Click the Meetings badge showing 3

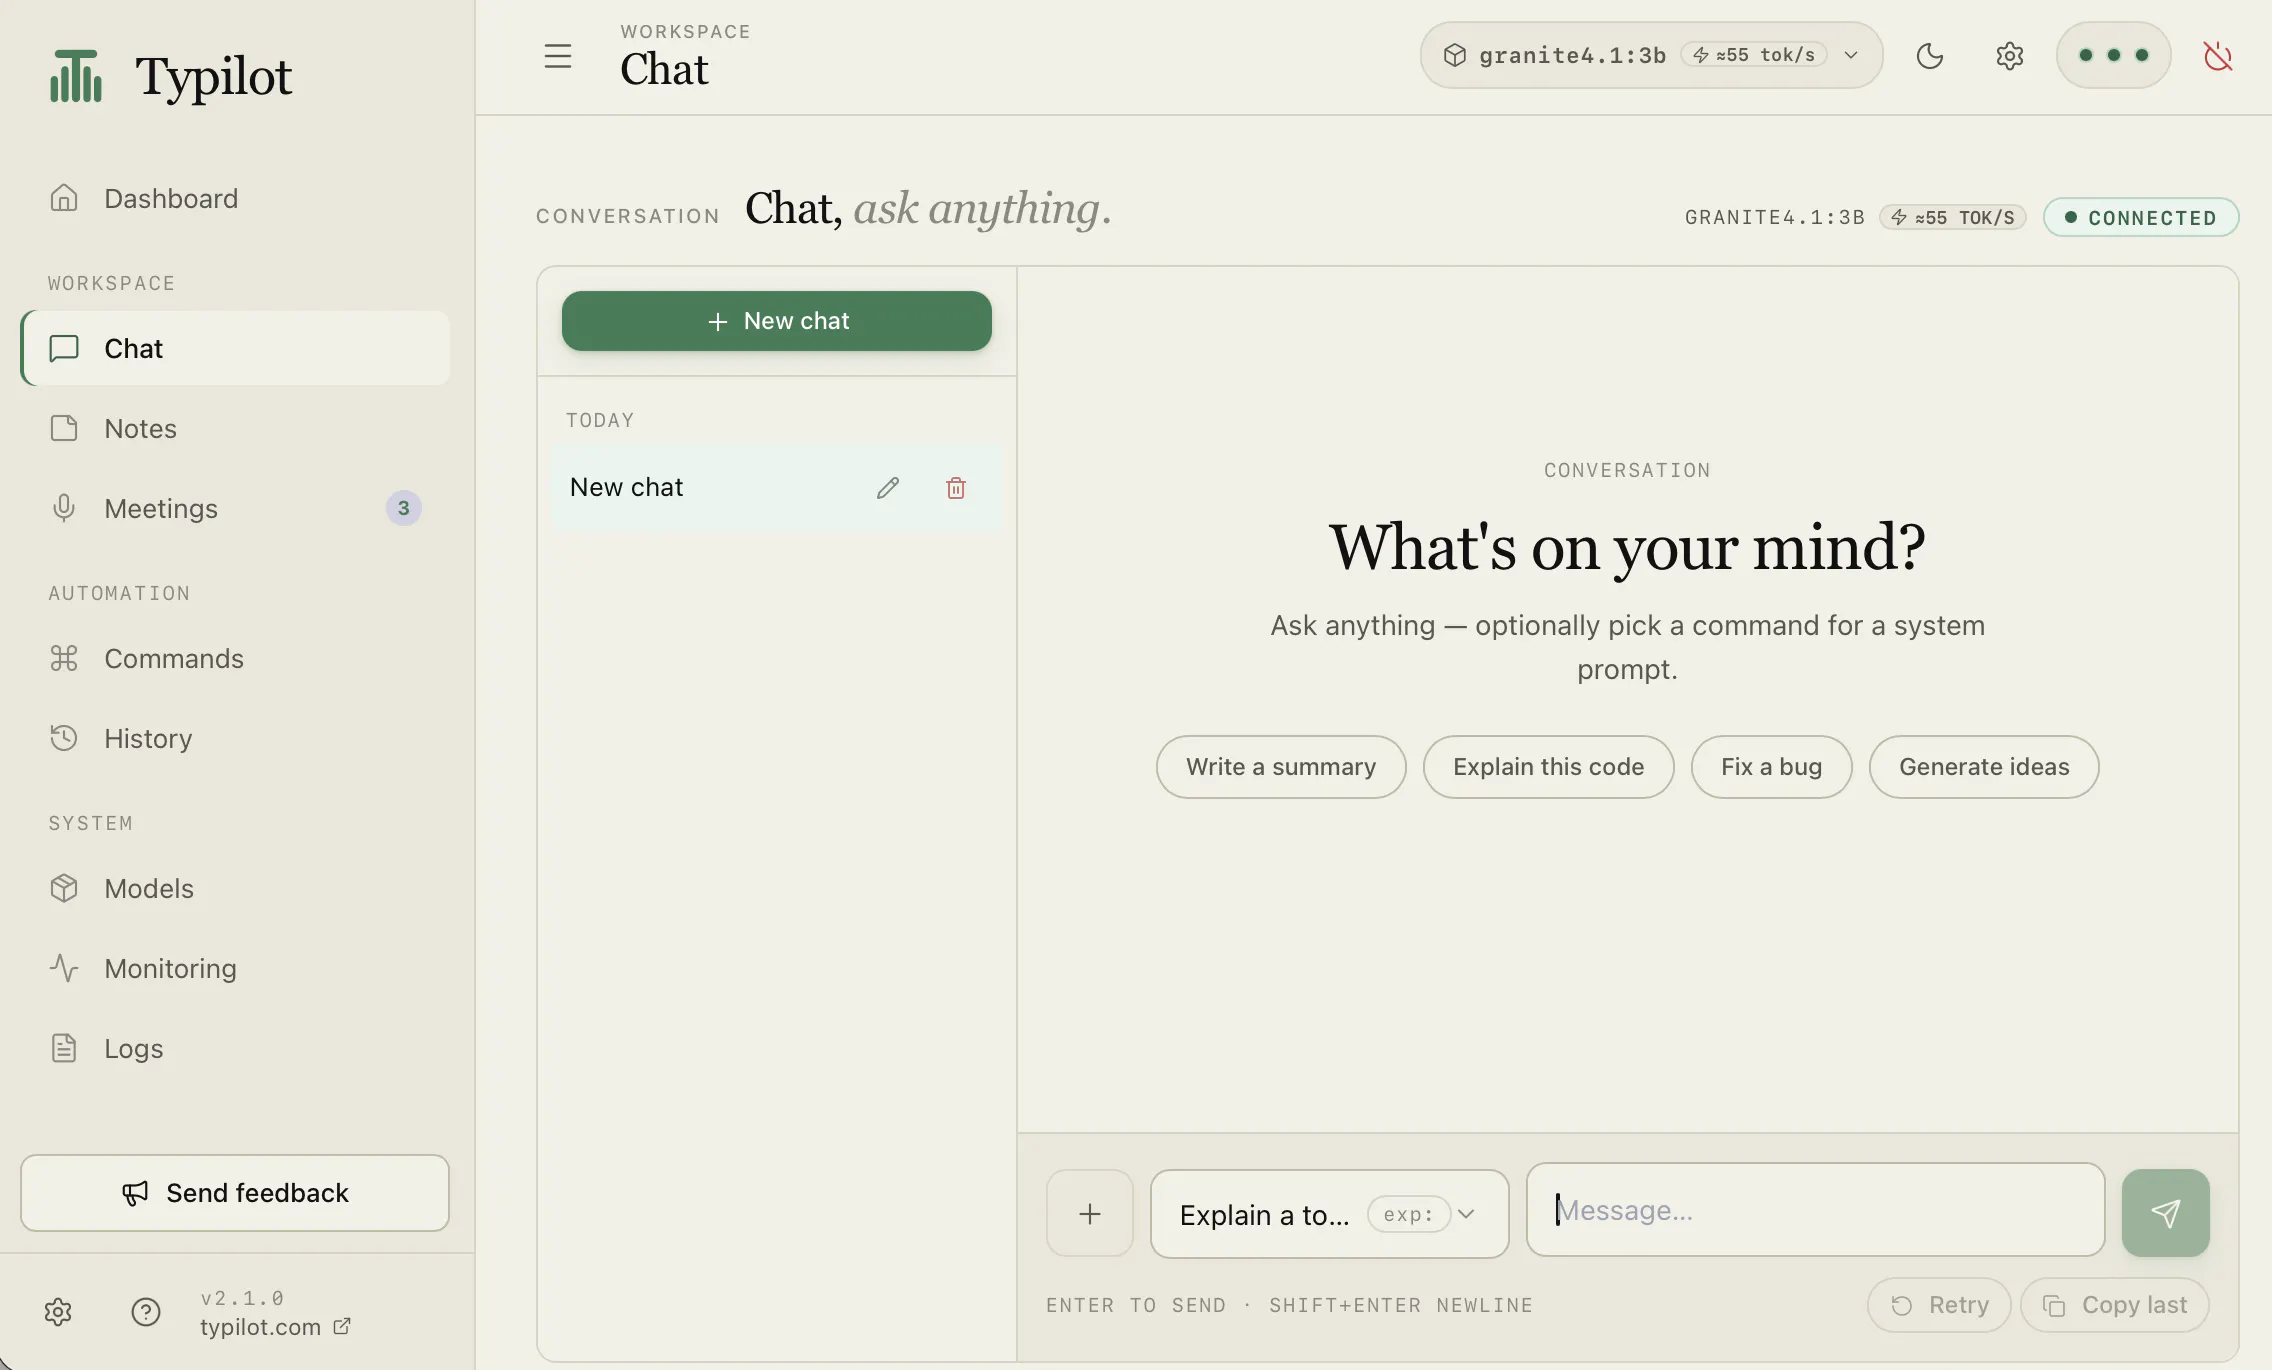403,508
